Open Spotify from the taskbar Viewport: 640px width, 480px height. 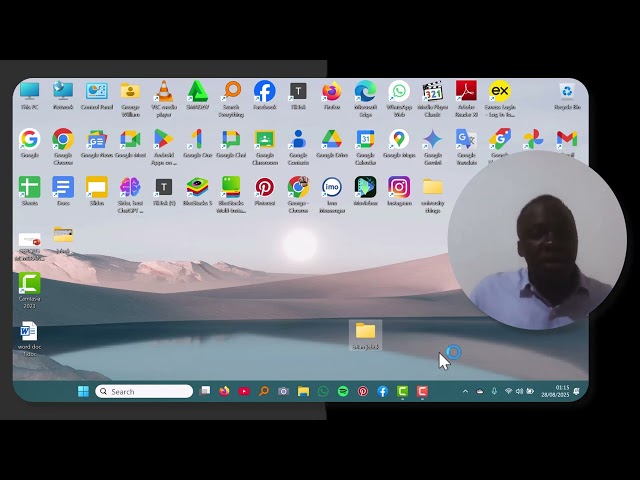click(343, 391)
